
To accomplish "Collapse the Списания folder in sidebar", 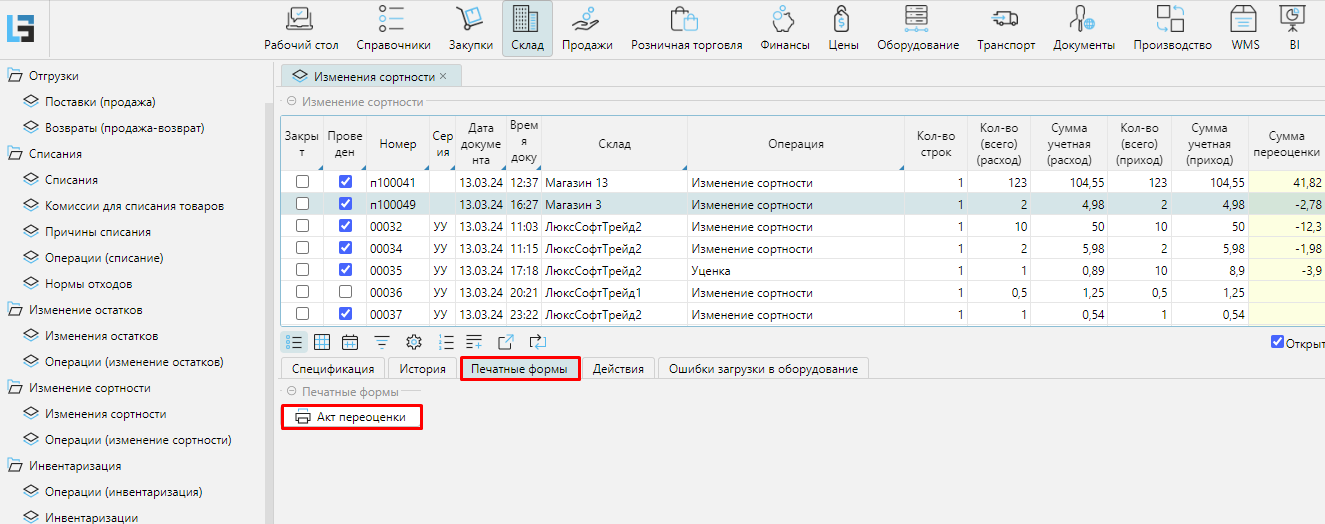I will (x=15, y=154).
